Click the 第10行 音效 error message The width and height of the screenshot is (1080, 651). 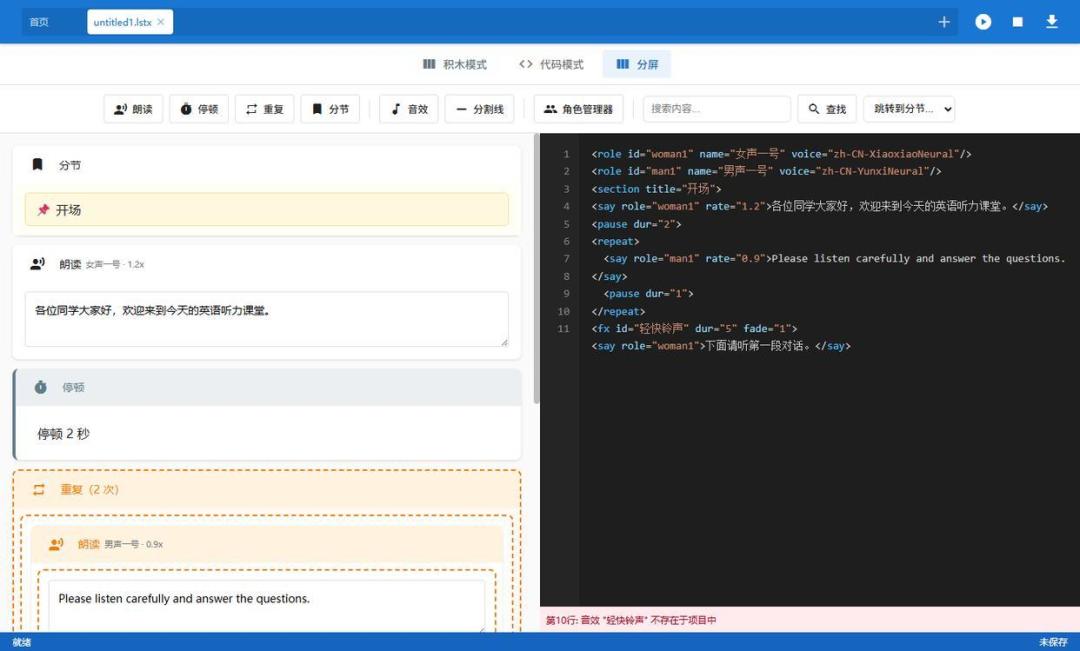[631, 620]
